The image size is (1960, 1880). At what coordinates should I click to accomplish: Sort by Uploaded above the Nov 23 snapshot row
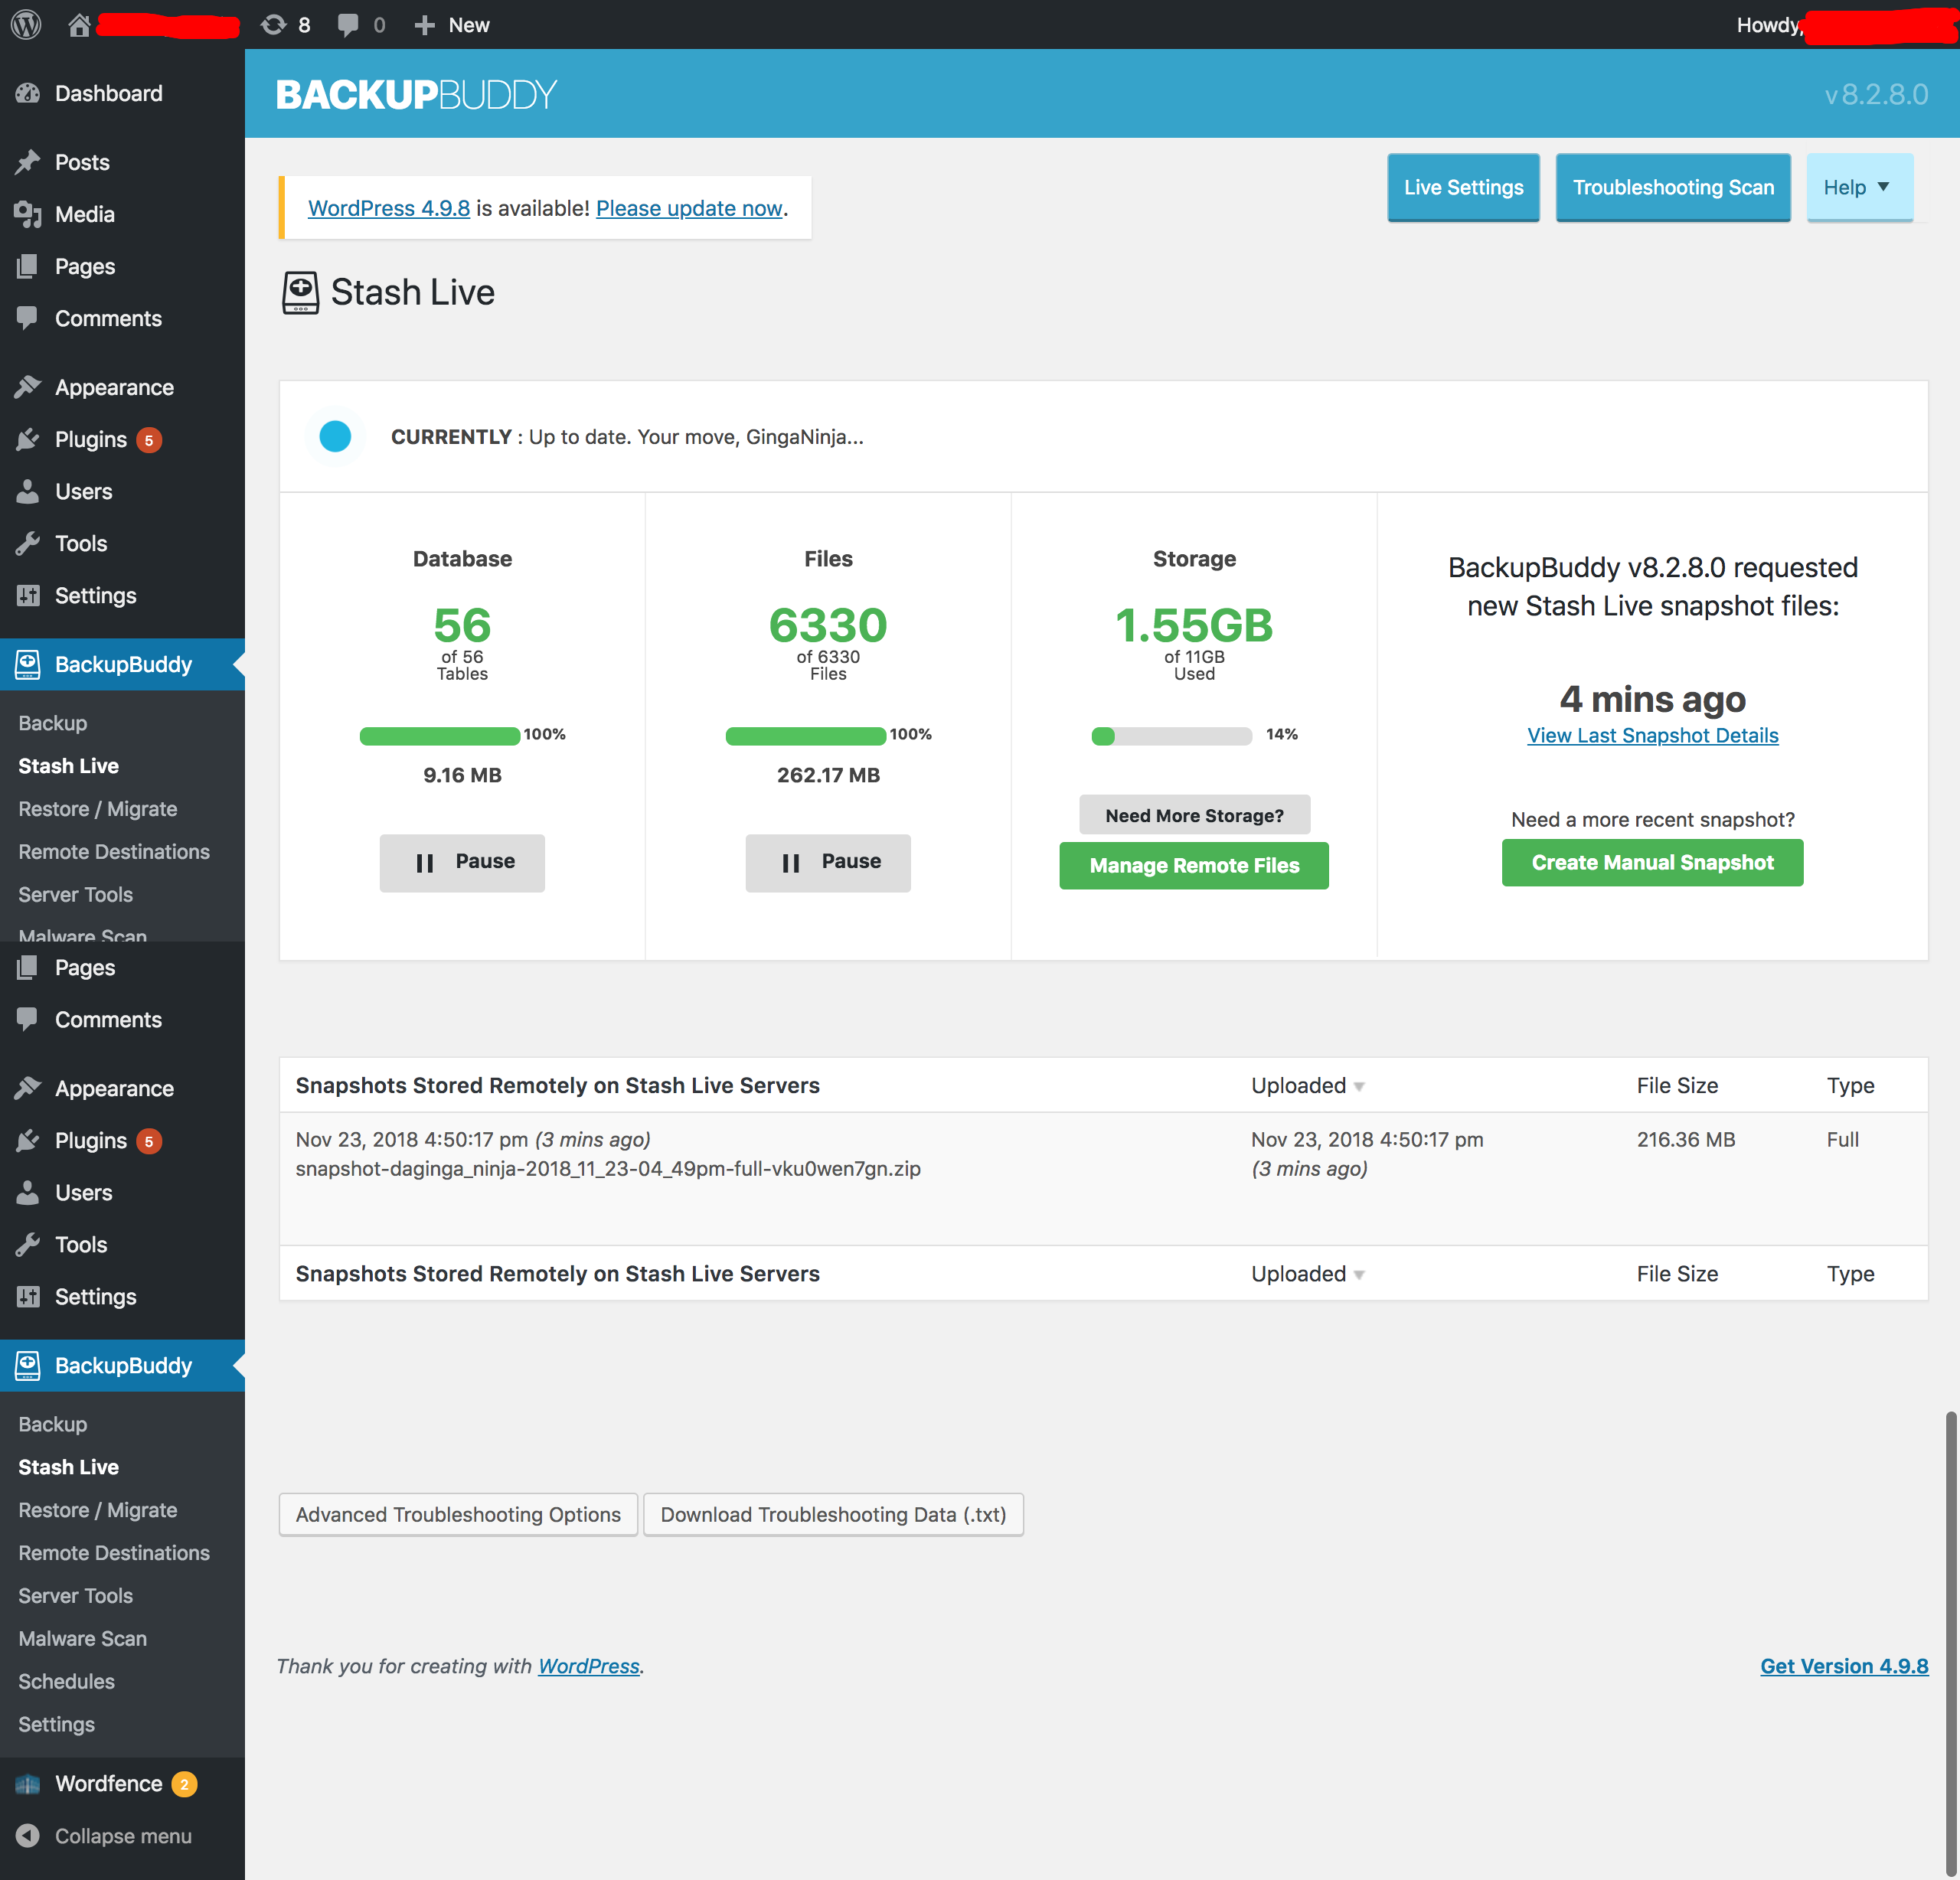tap(1307, 1085)
